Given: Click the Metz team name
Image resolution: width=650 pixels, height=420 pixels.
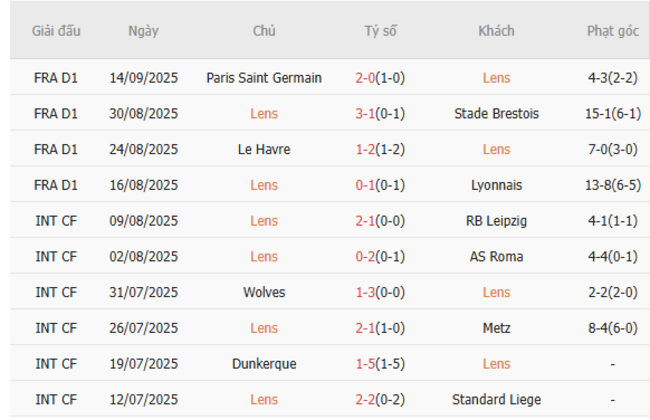Looking at the screenshot, I should click(x=496, y=328).
